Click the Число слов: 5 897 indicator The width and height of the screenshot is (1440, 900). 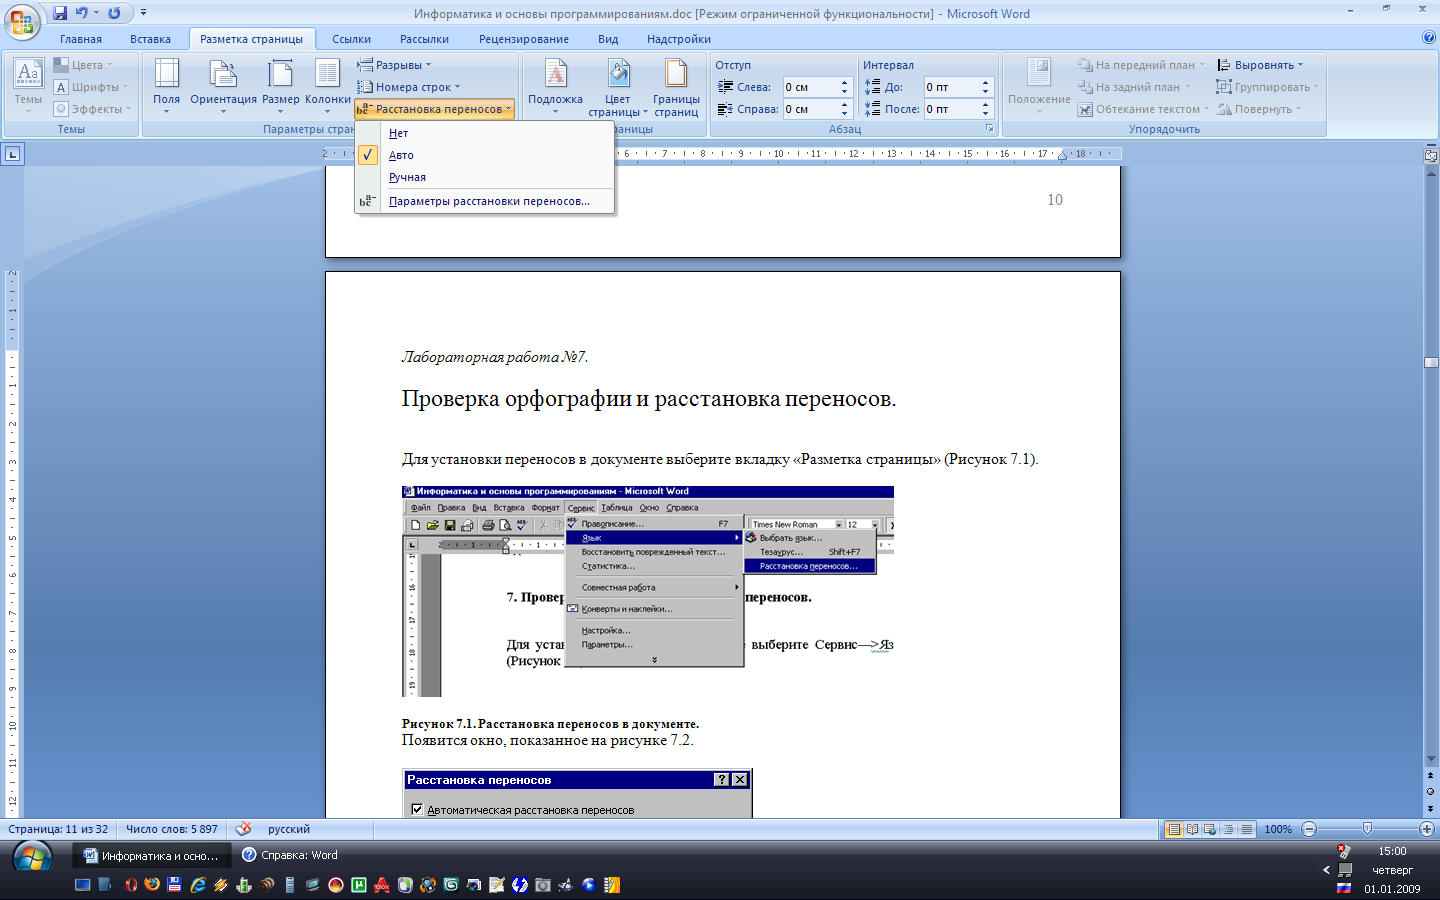coord(172,829)
